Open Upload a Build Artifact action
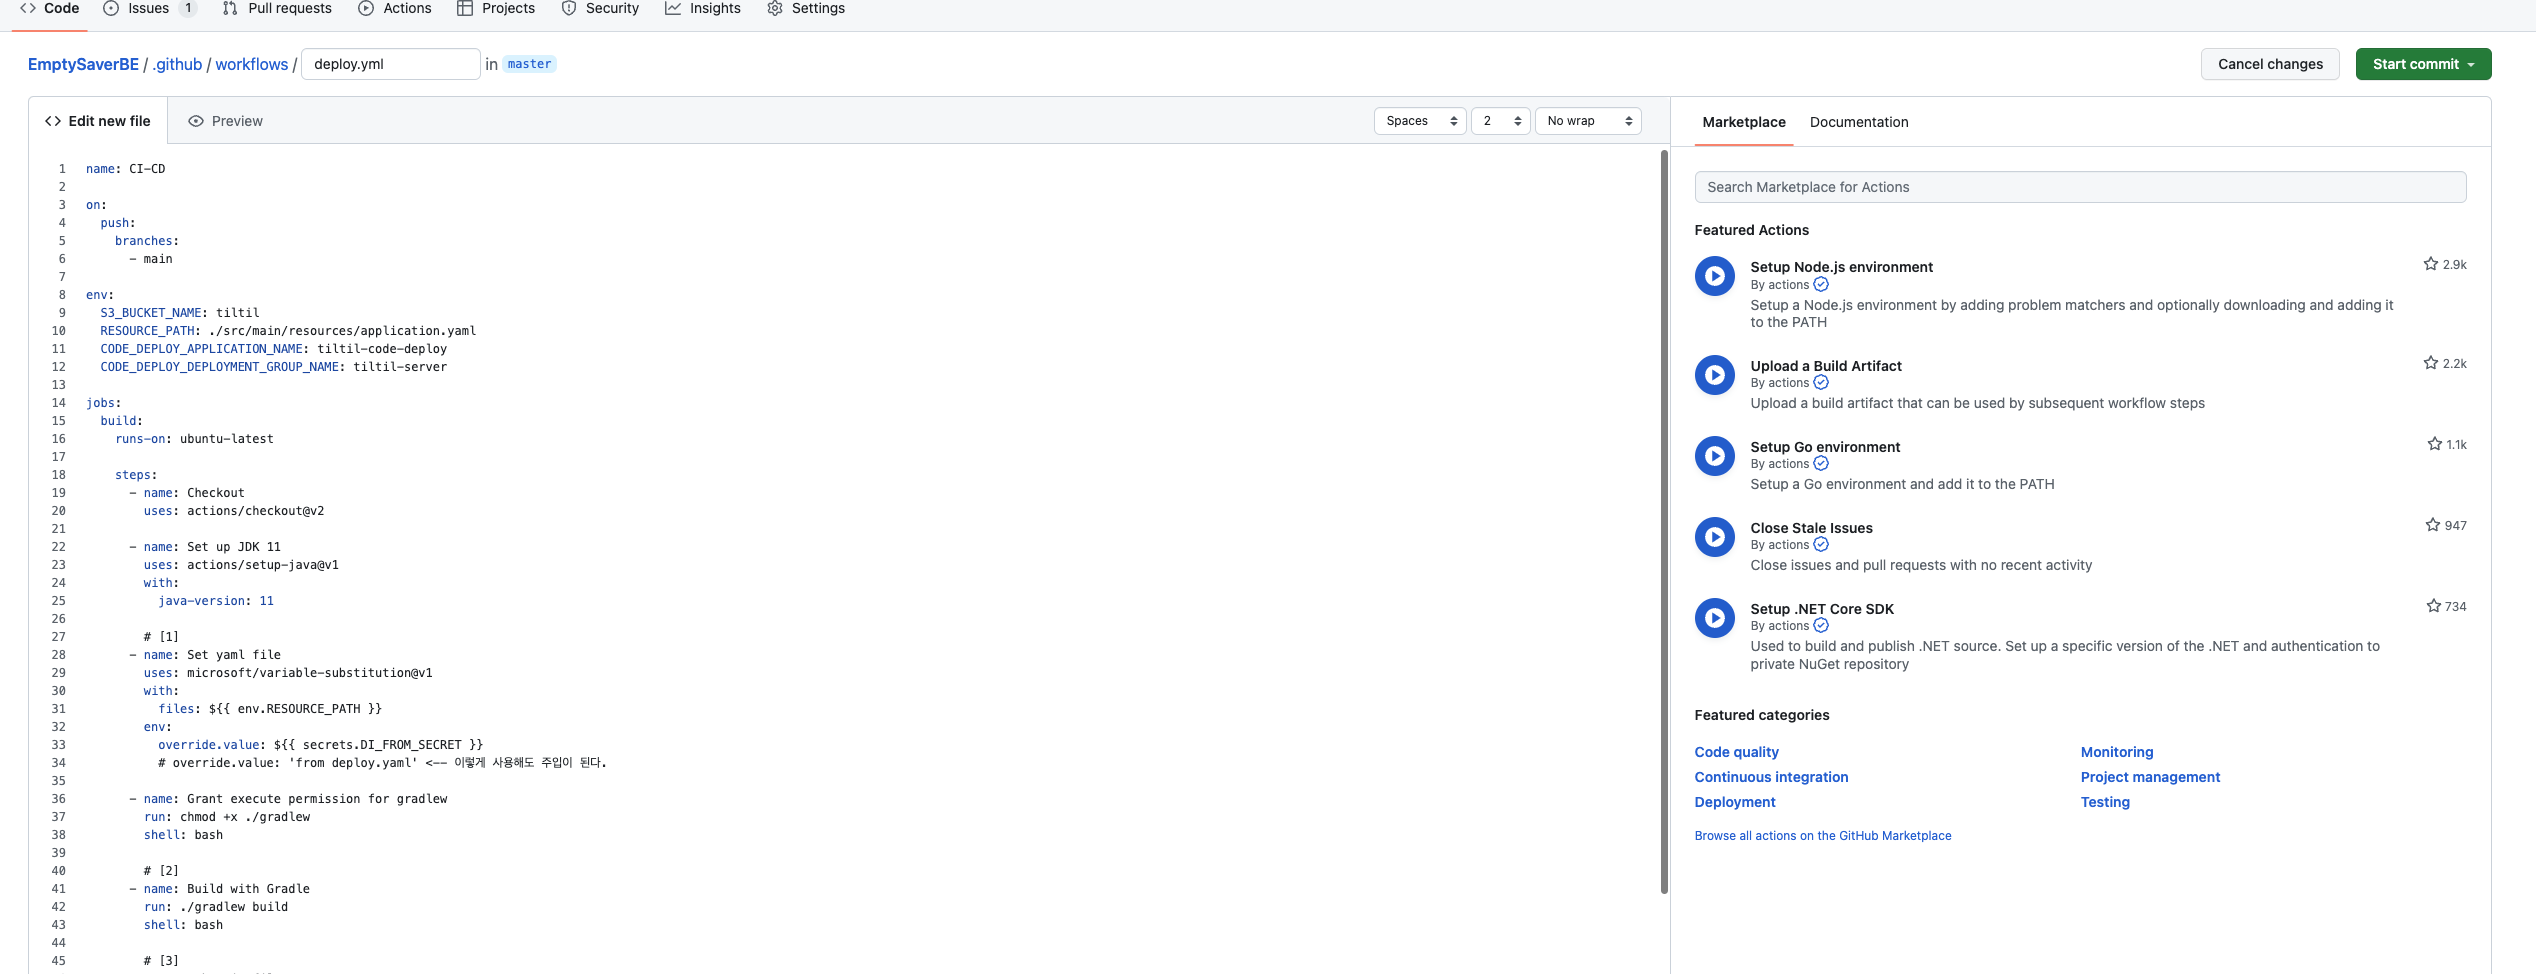This screenshot has height=974, width=2536. 1826,366
